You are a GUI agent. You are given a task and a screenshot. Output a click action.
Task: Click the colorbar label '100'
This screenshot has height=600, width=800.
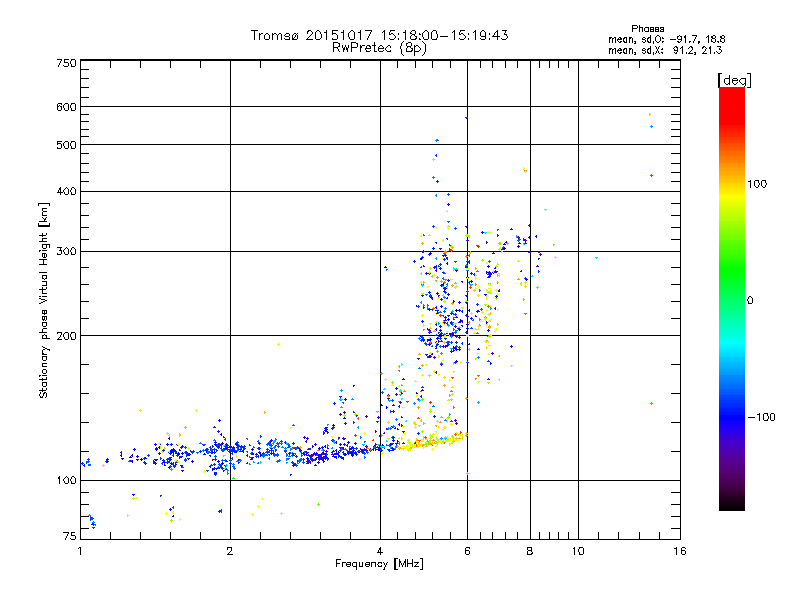pyautogui.click(x=757, y=184)
